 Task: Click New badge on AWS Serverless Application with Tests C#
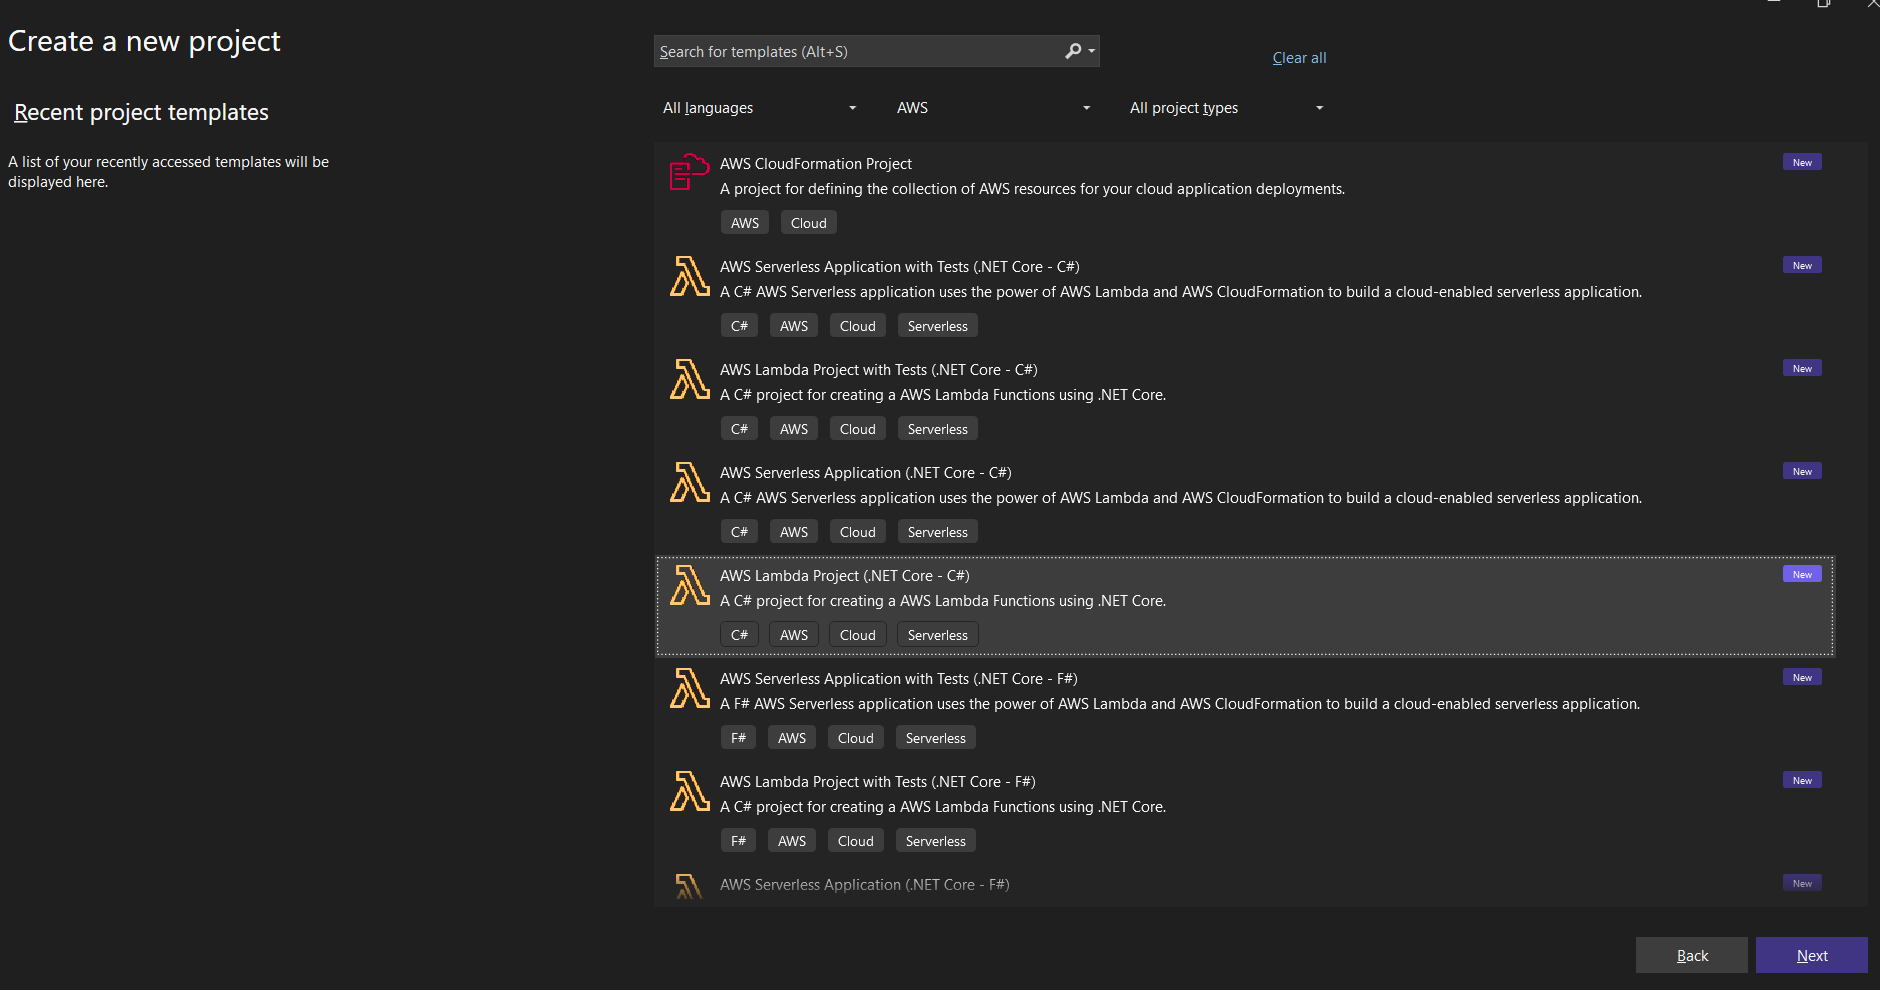1802,265
